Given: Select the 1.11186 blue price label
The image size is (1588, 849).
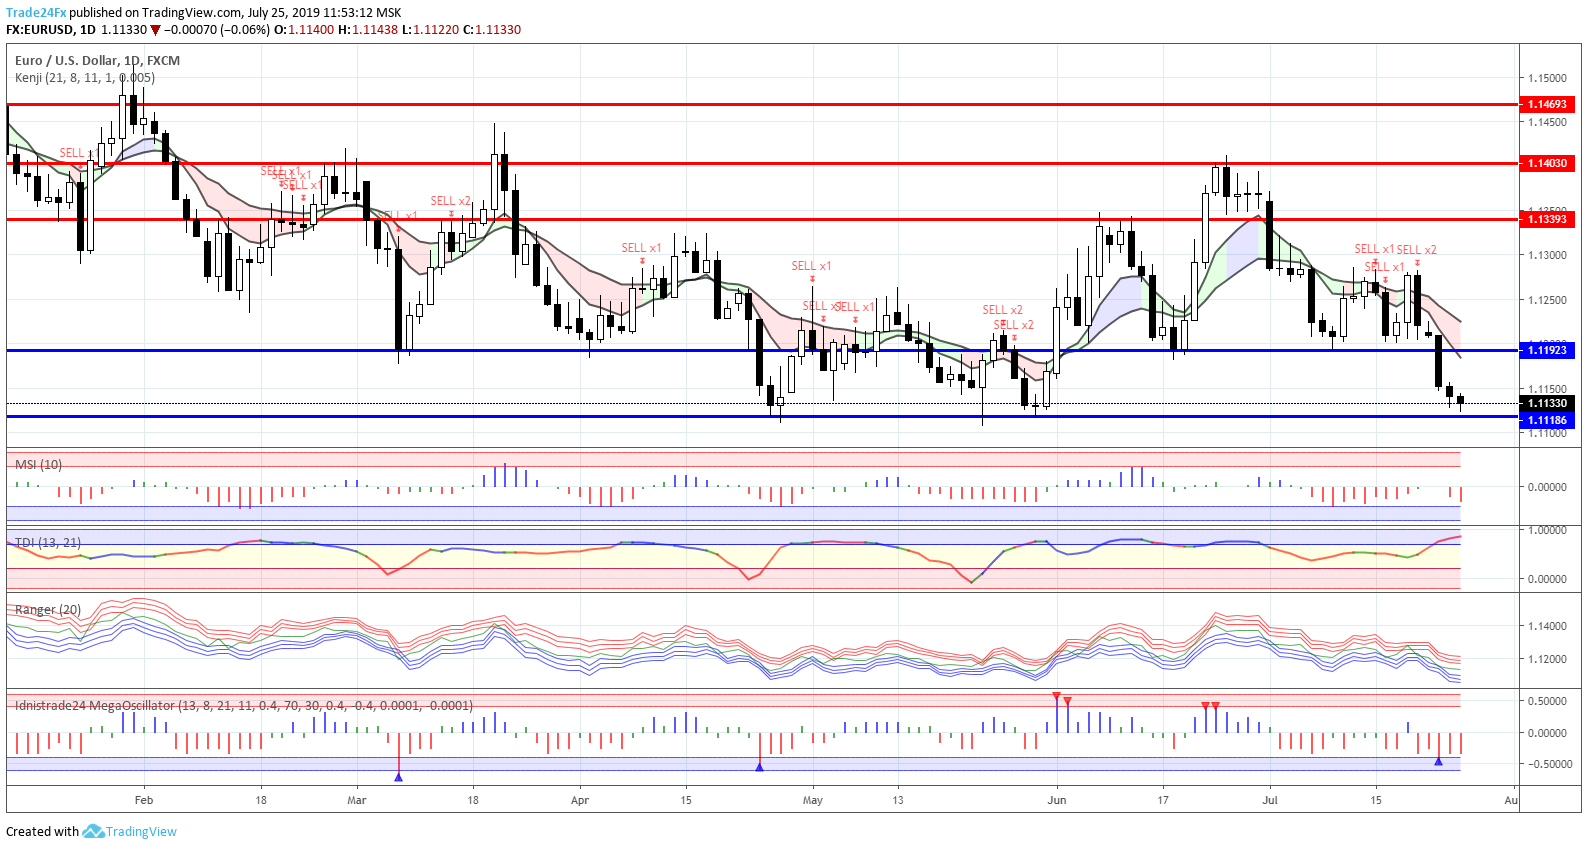Looking at the screenshot, I should click(1547, 420).
